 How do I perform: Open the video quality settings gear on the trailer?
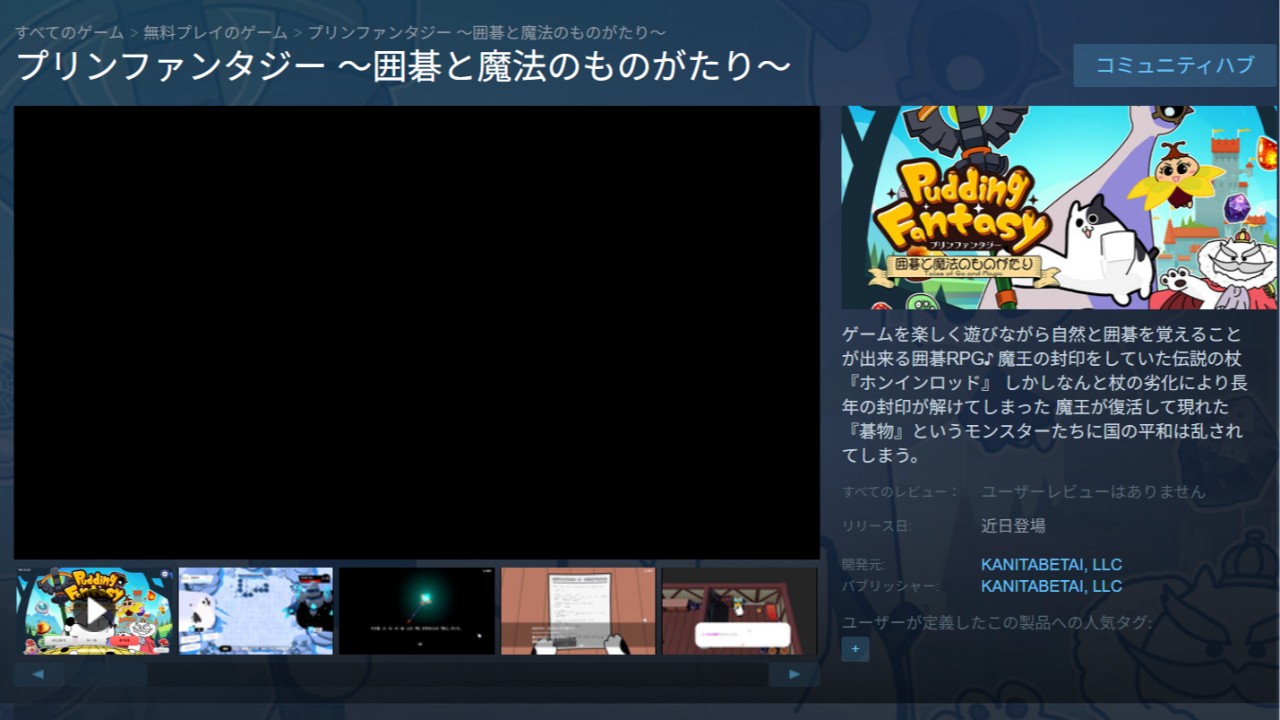(163, 574)
